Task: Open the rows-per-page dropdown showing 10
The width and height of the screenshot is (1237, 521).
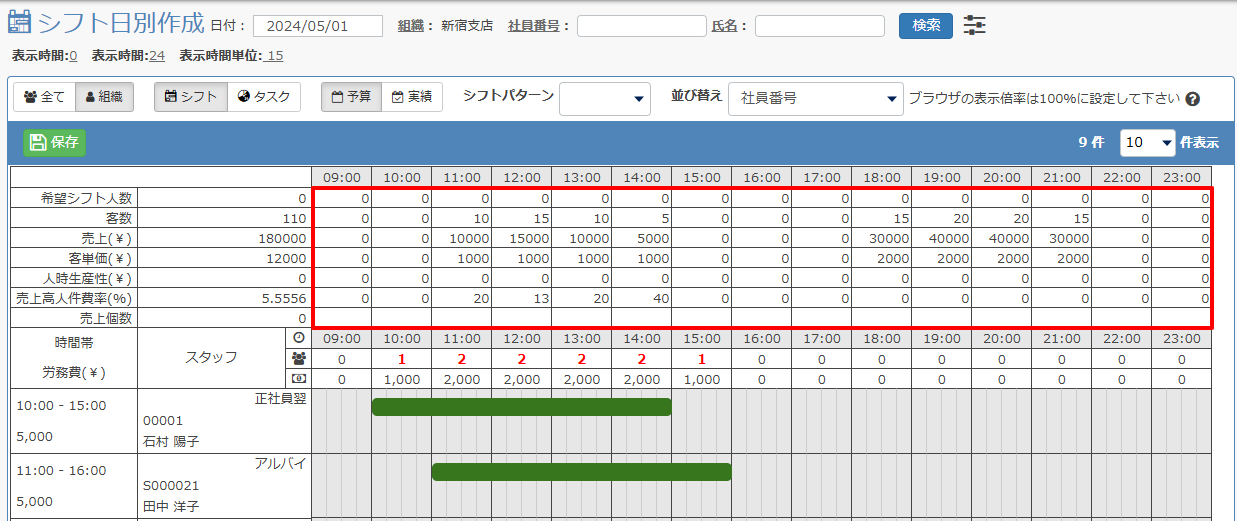Action: [1147, 143]
